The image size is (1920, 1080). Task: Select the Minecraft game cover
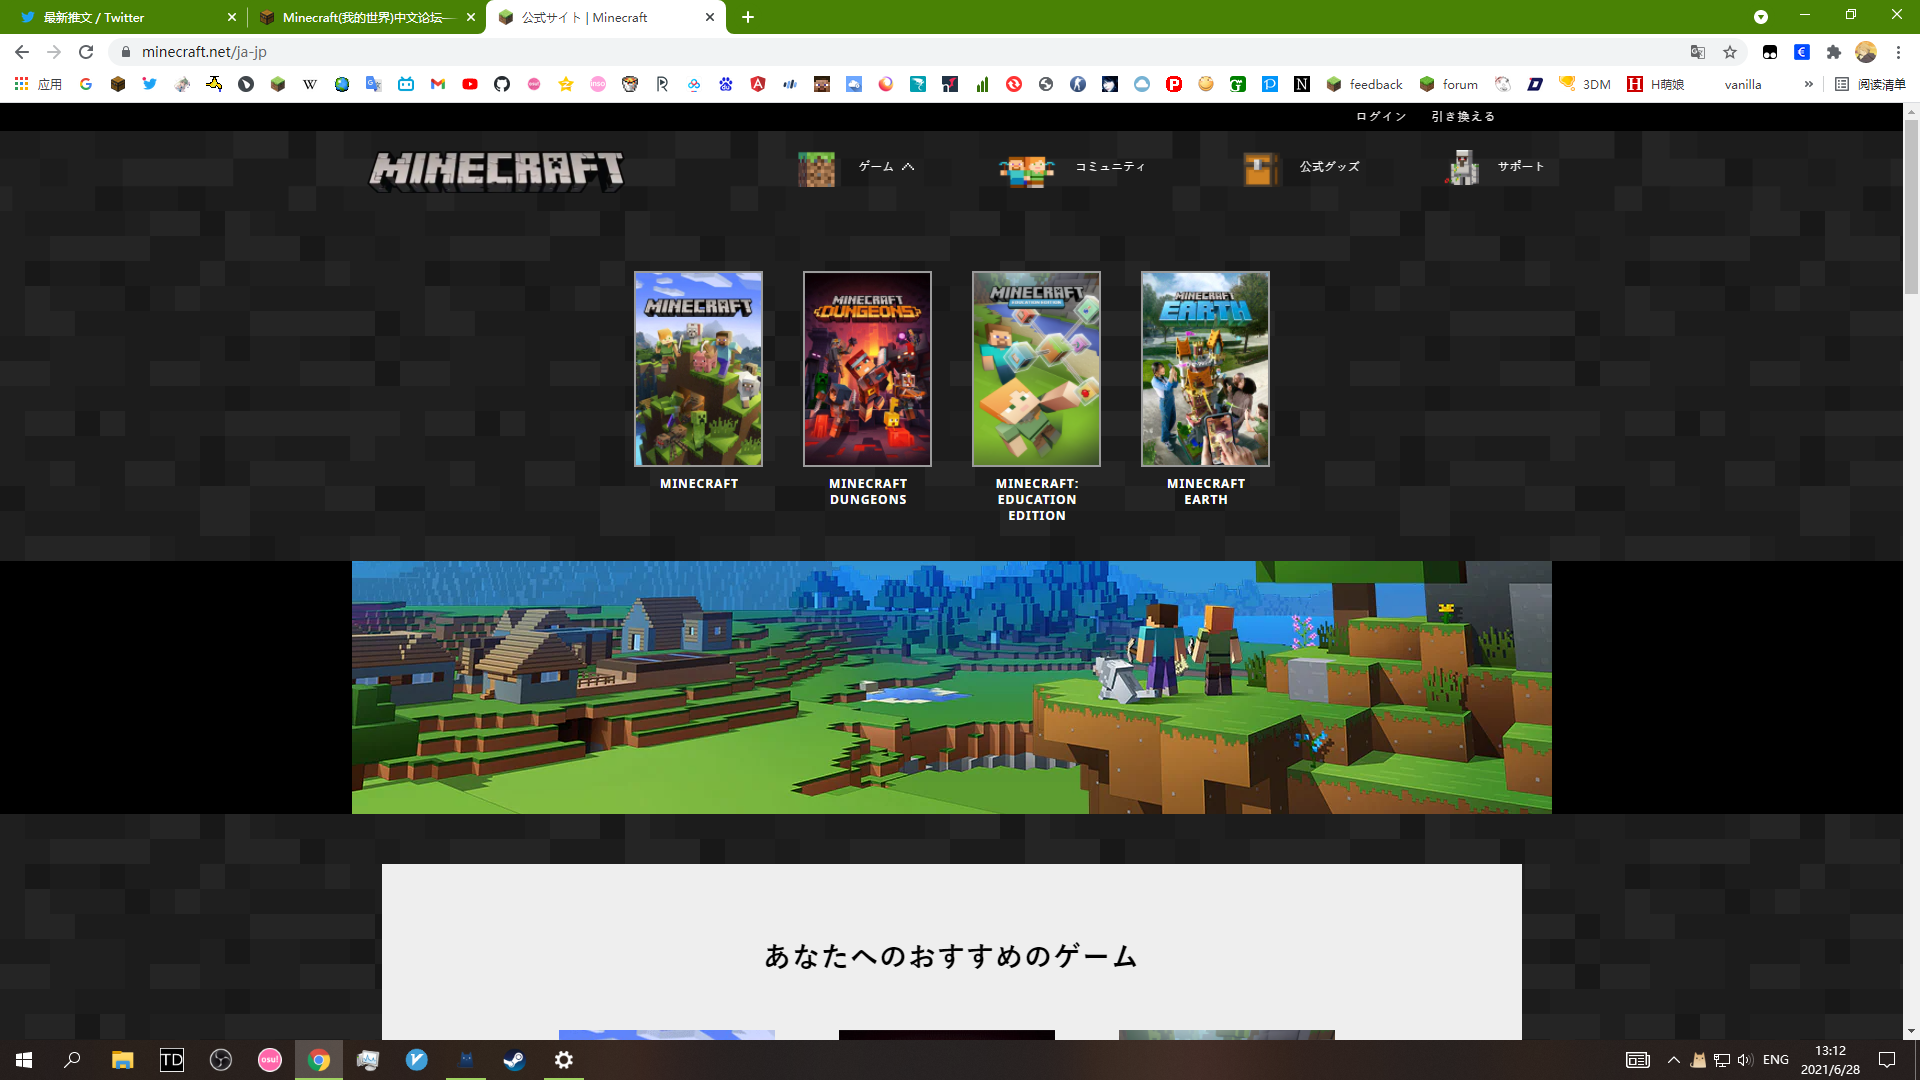[698, 369]
